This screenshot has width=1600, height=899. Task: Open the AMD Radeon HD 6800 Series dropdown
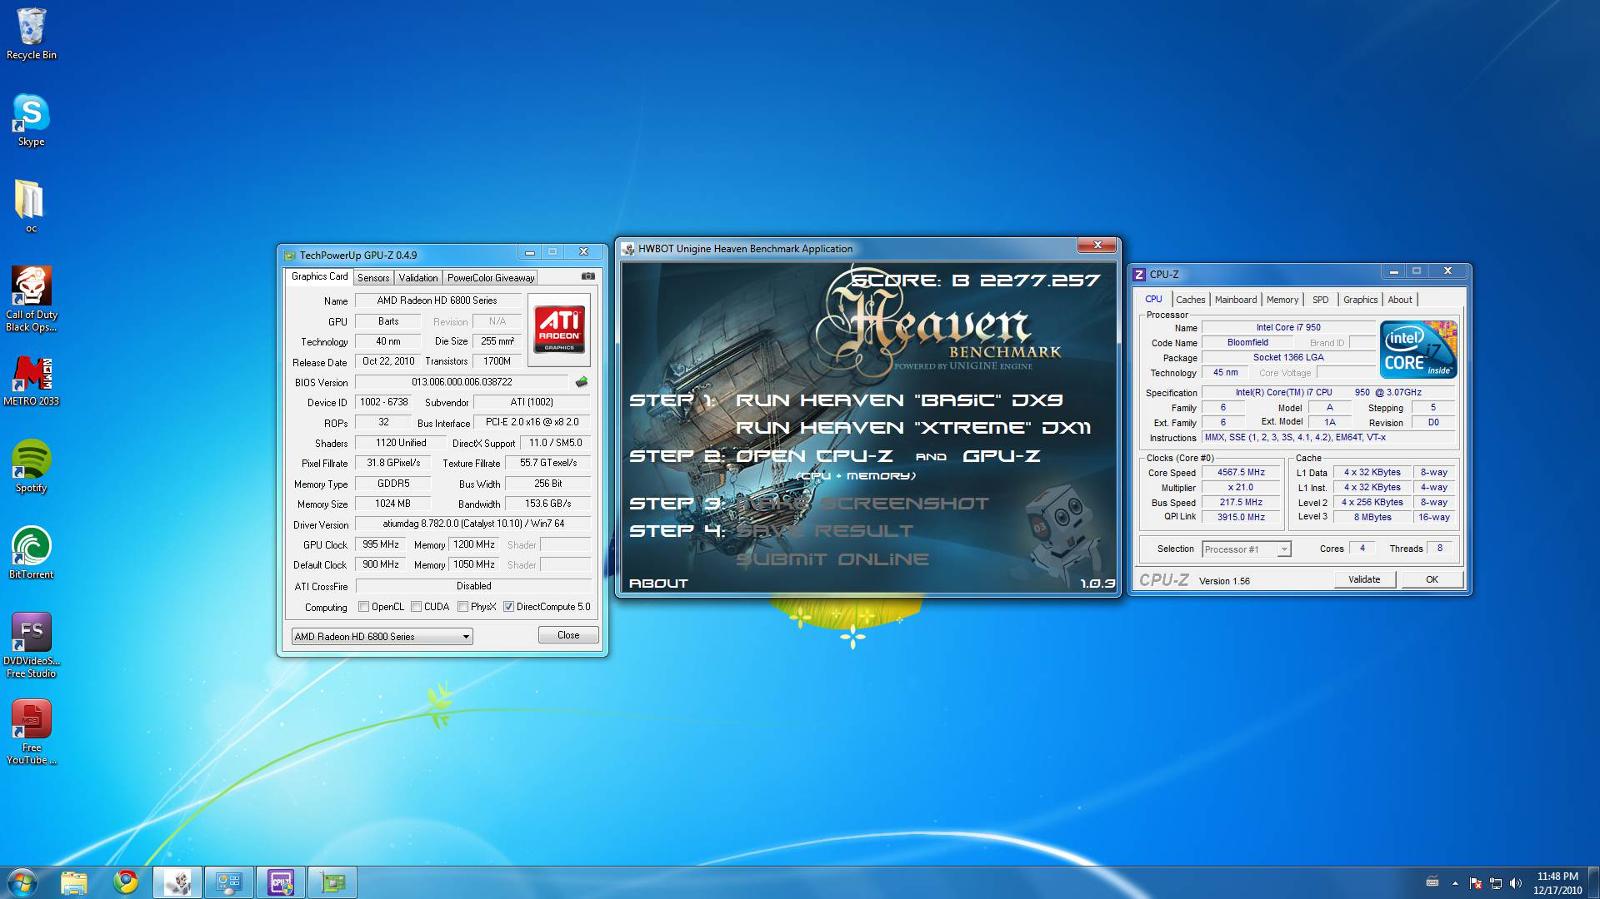tap(382, 636)
